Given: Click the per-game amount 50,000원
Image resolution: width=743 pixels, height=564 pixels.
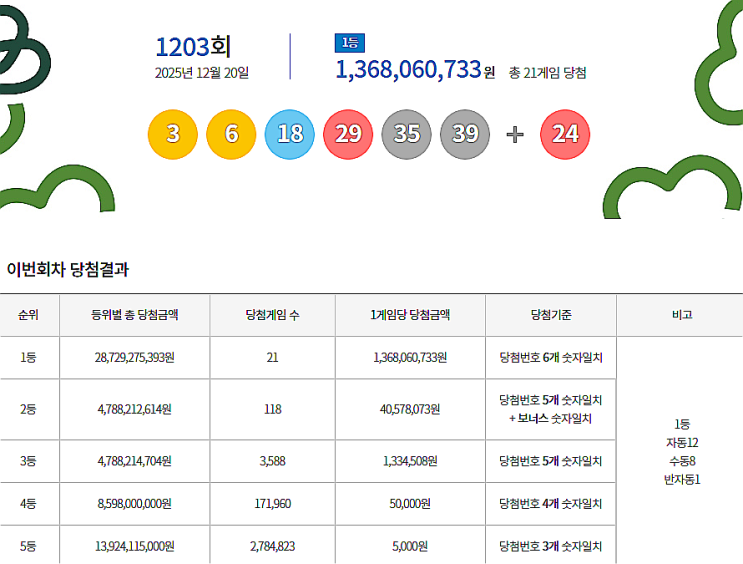Looking at the screenshot, I should pyautogui.click(x=410, y=503).
